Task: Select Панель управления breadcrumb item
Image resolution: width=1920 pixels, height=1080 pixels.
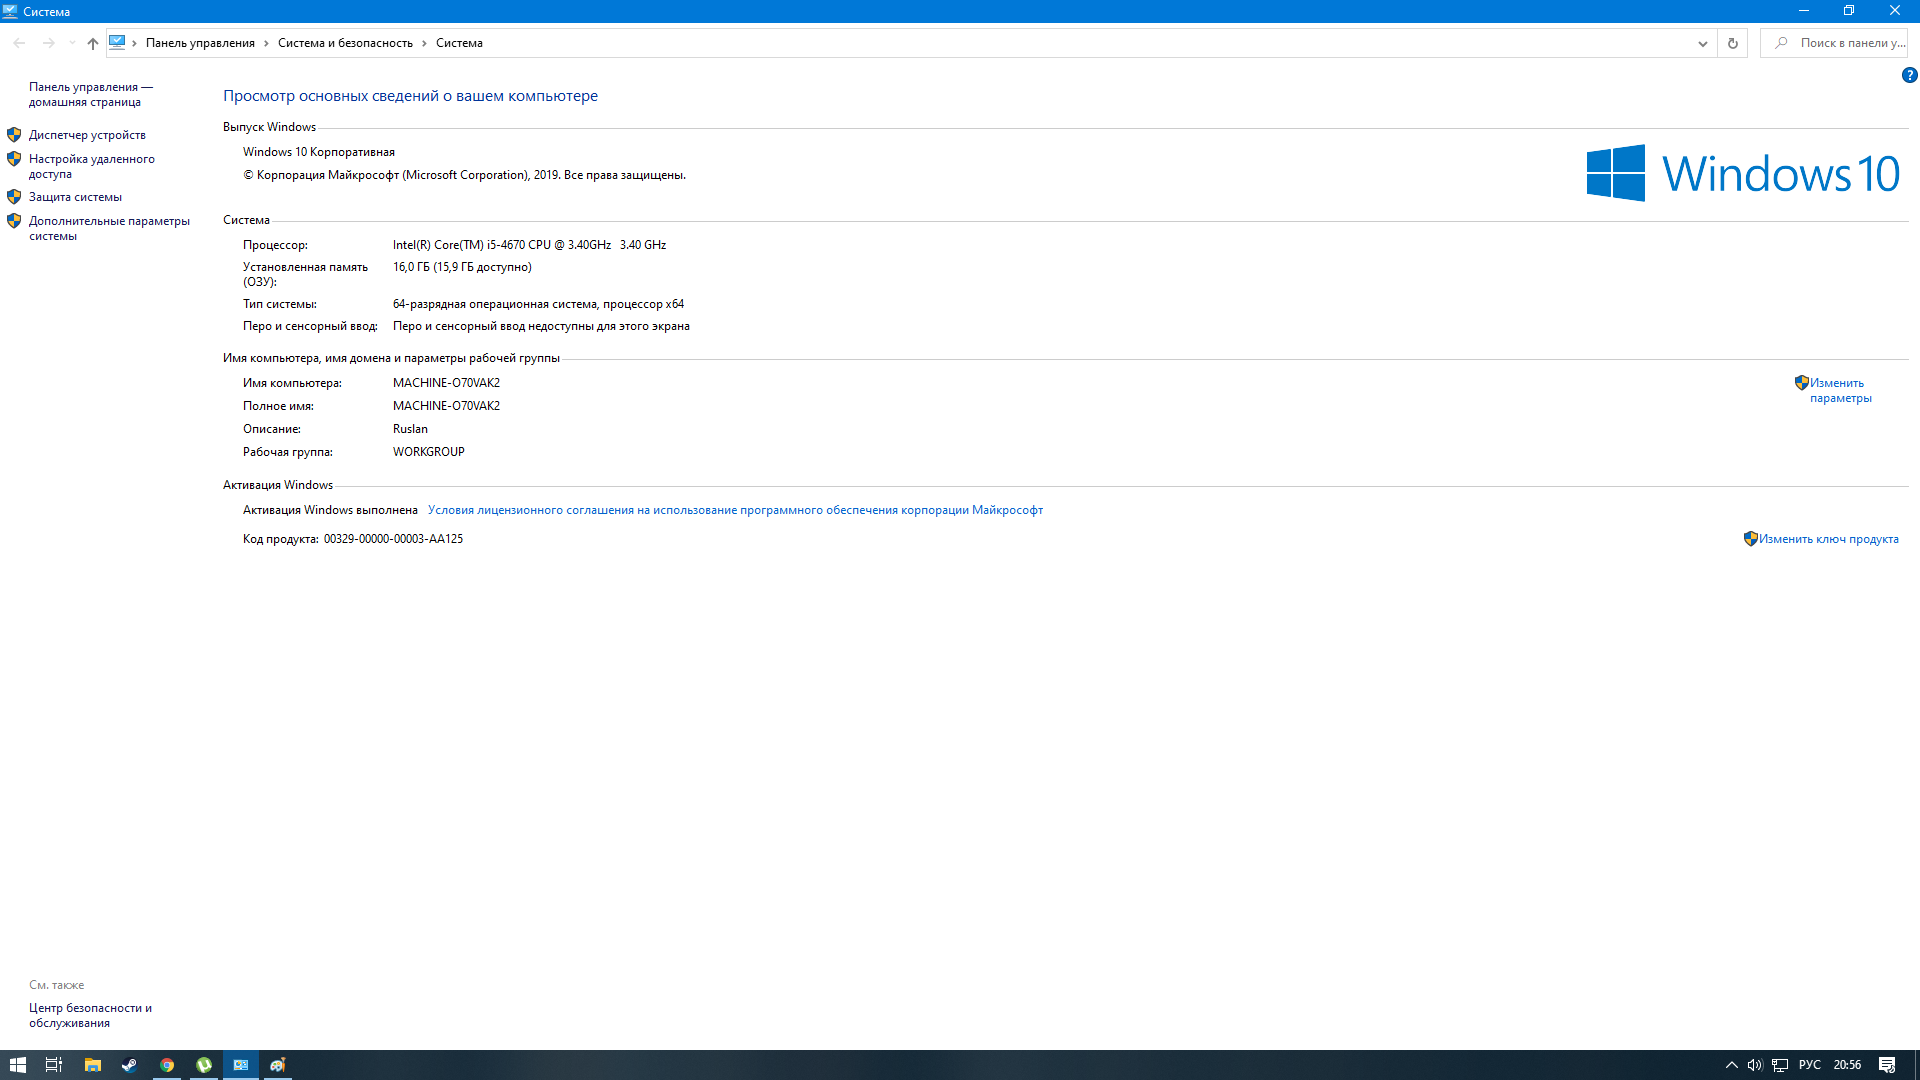Action: 200,43
